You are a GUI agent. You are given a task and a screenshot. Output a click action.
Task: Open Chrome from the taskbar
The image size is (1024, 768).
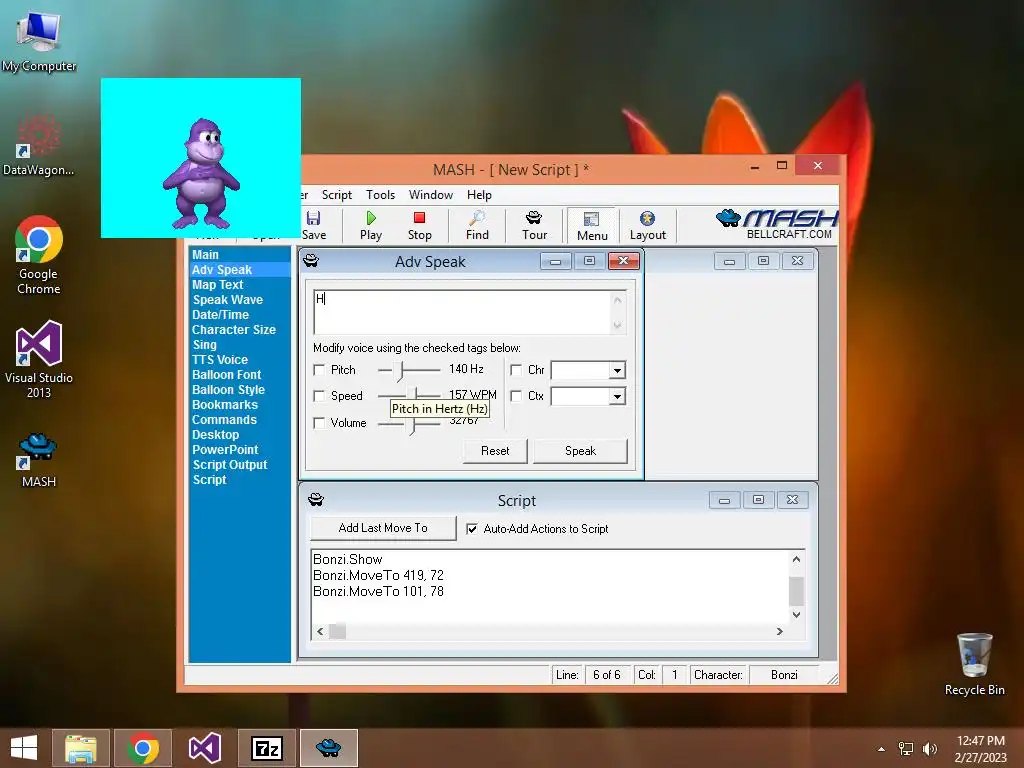[143, 748]
